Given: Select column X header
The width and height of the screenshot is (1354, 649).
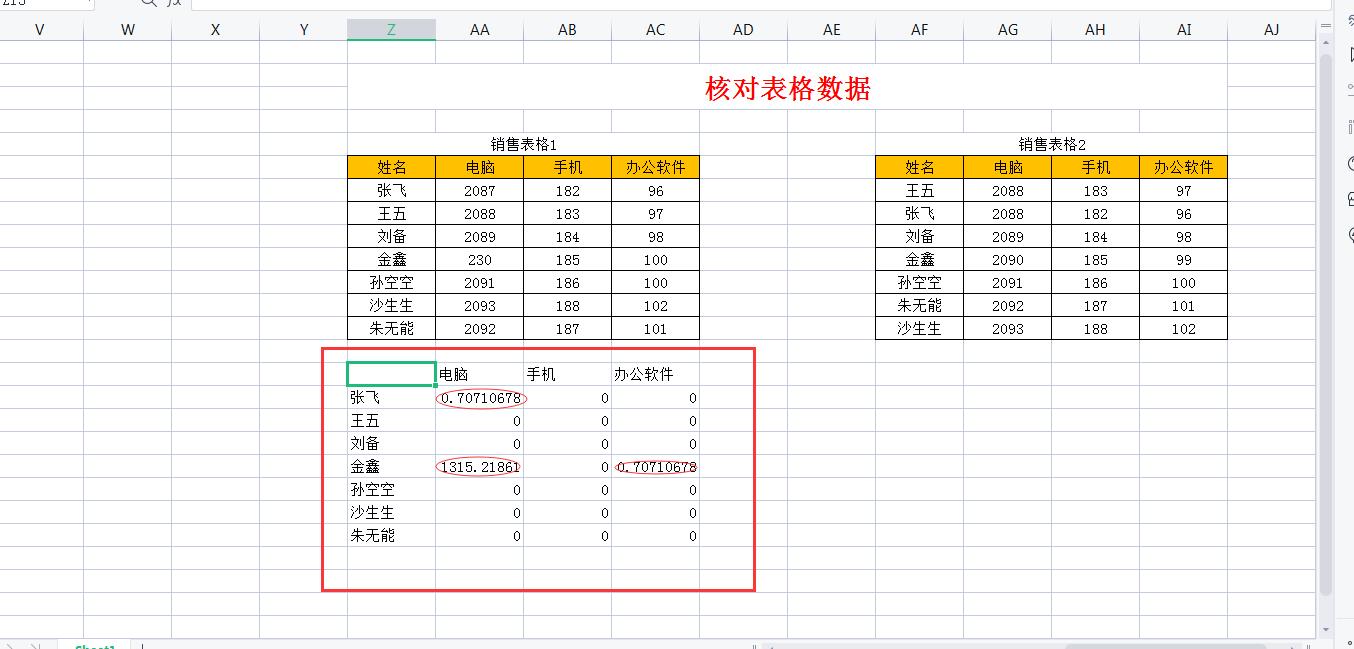Looking at the screenshot, I should click(216, 30).
